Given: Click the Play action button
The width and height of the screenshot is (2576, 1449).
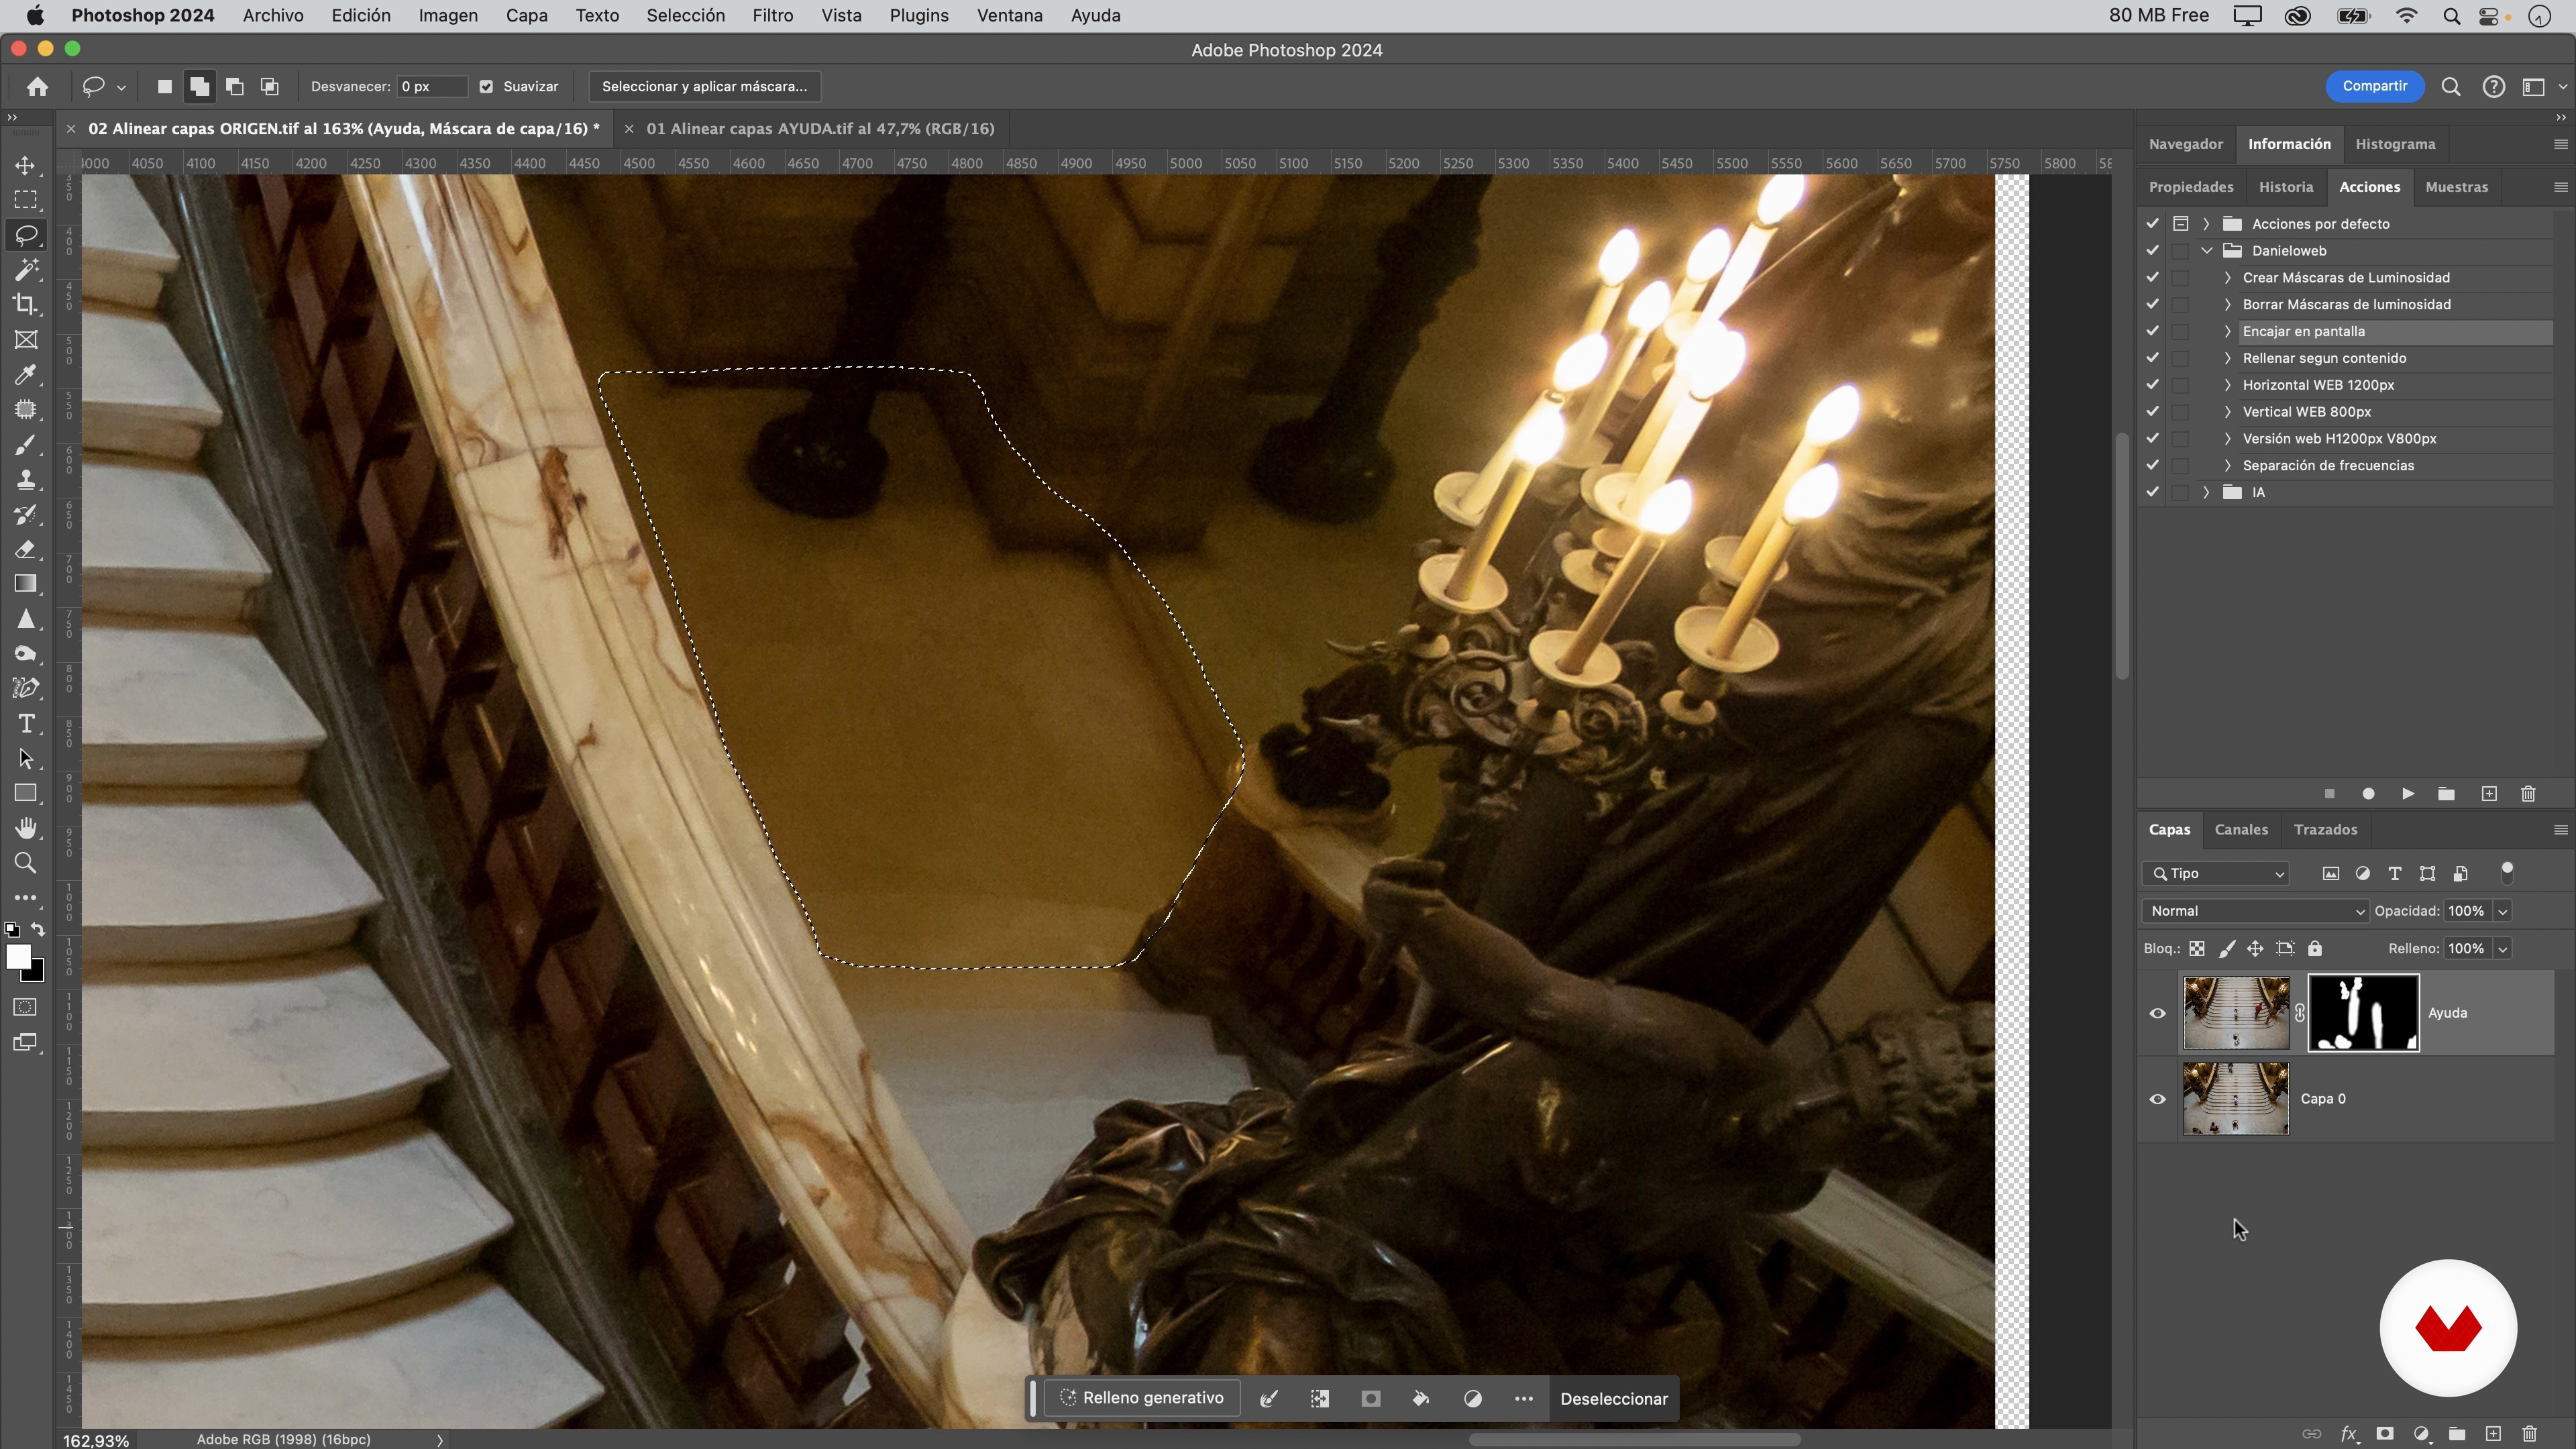Looking at the screenshot, I should (2408, 794).
